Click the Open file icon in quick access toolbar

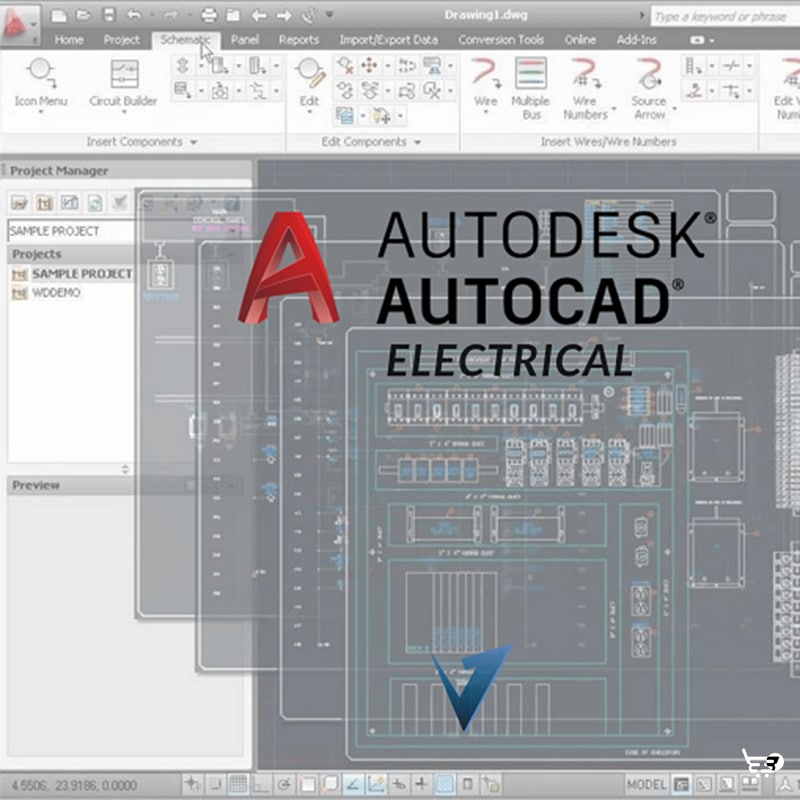pos(84,15)
